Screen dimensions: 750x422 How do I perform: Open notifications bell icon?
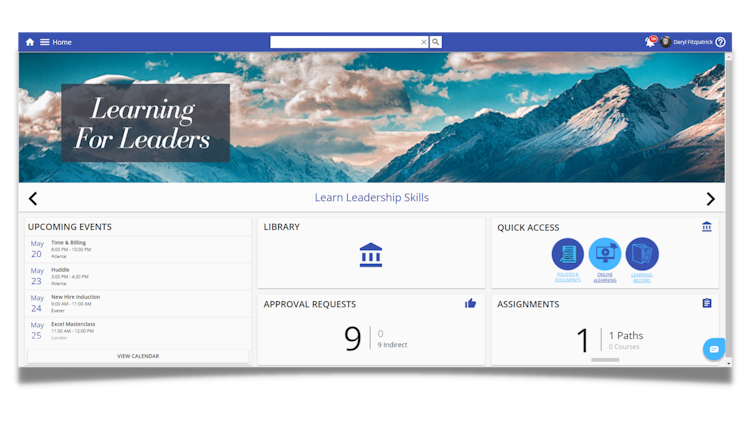[x=650, y=42]
